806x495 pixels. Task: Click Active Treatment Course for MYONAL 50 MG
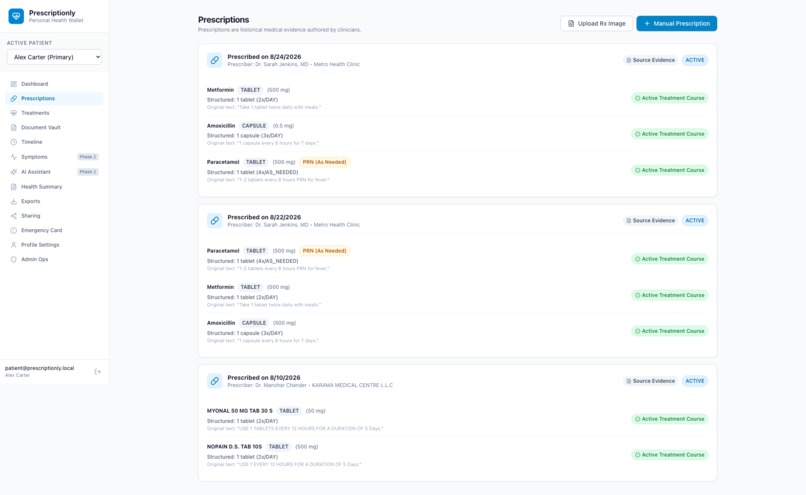point(669,419)
